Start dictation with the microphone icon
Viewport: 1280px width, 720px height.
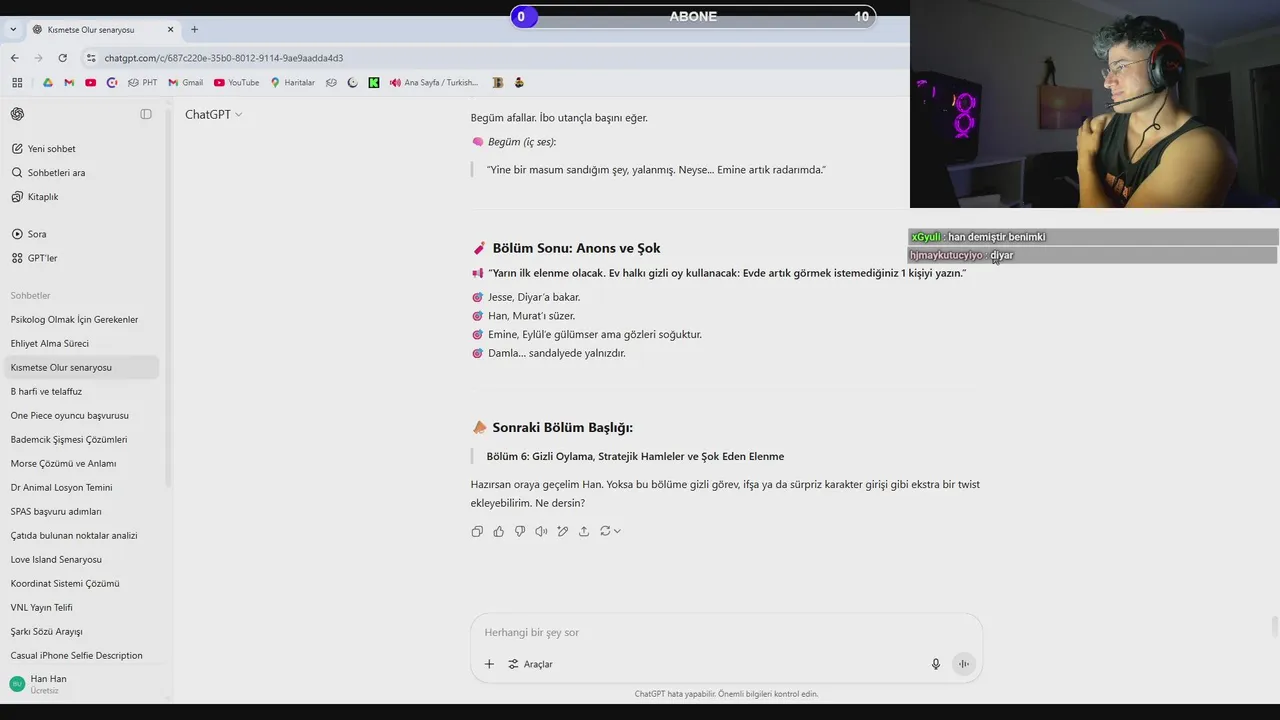[x=936, y=664]
